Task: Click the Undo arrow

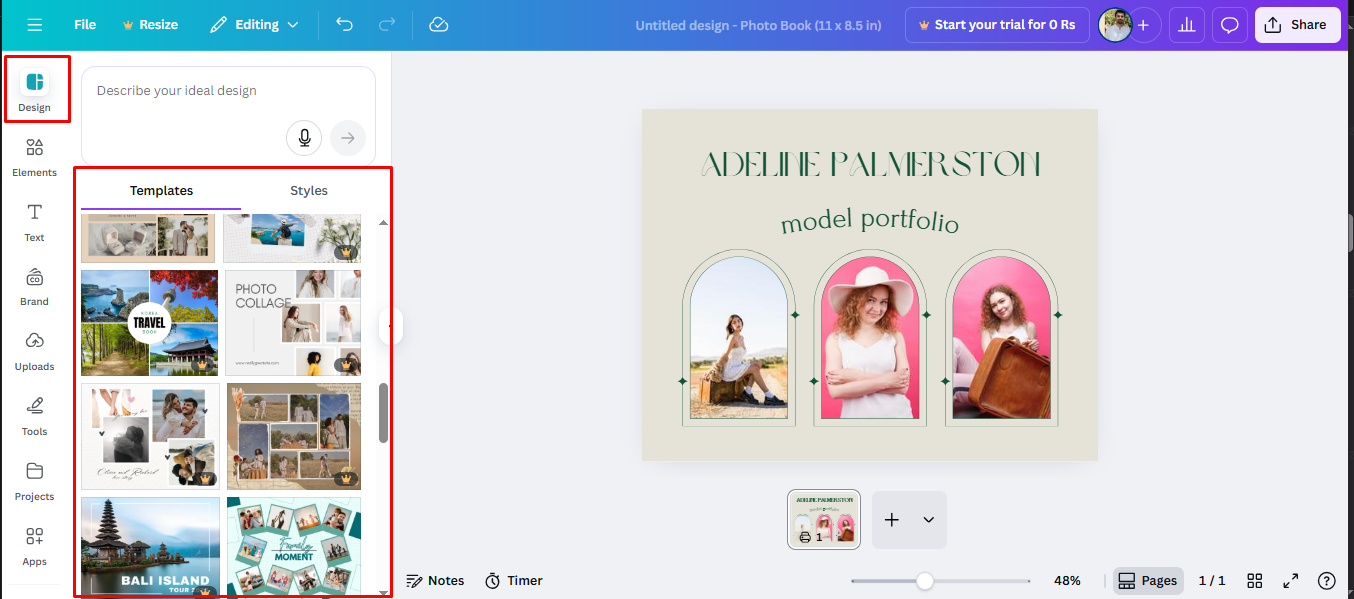Action: 345,24
